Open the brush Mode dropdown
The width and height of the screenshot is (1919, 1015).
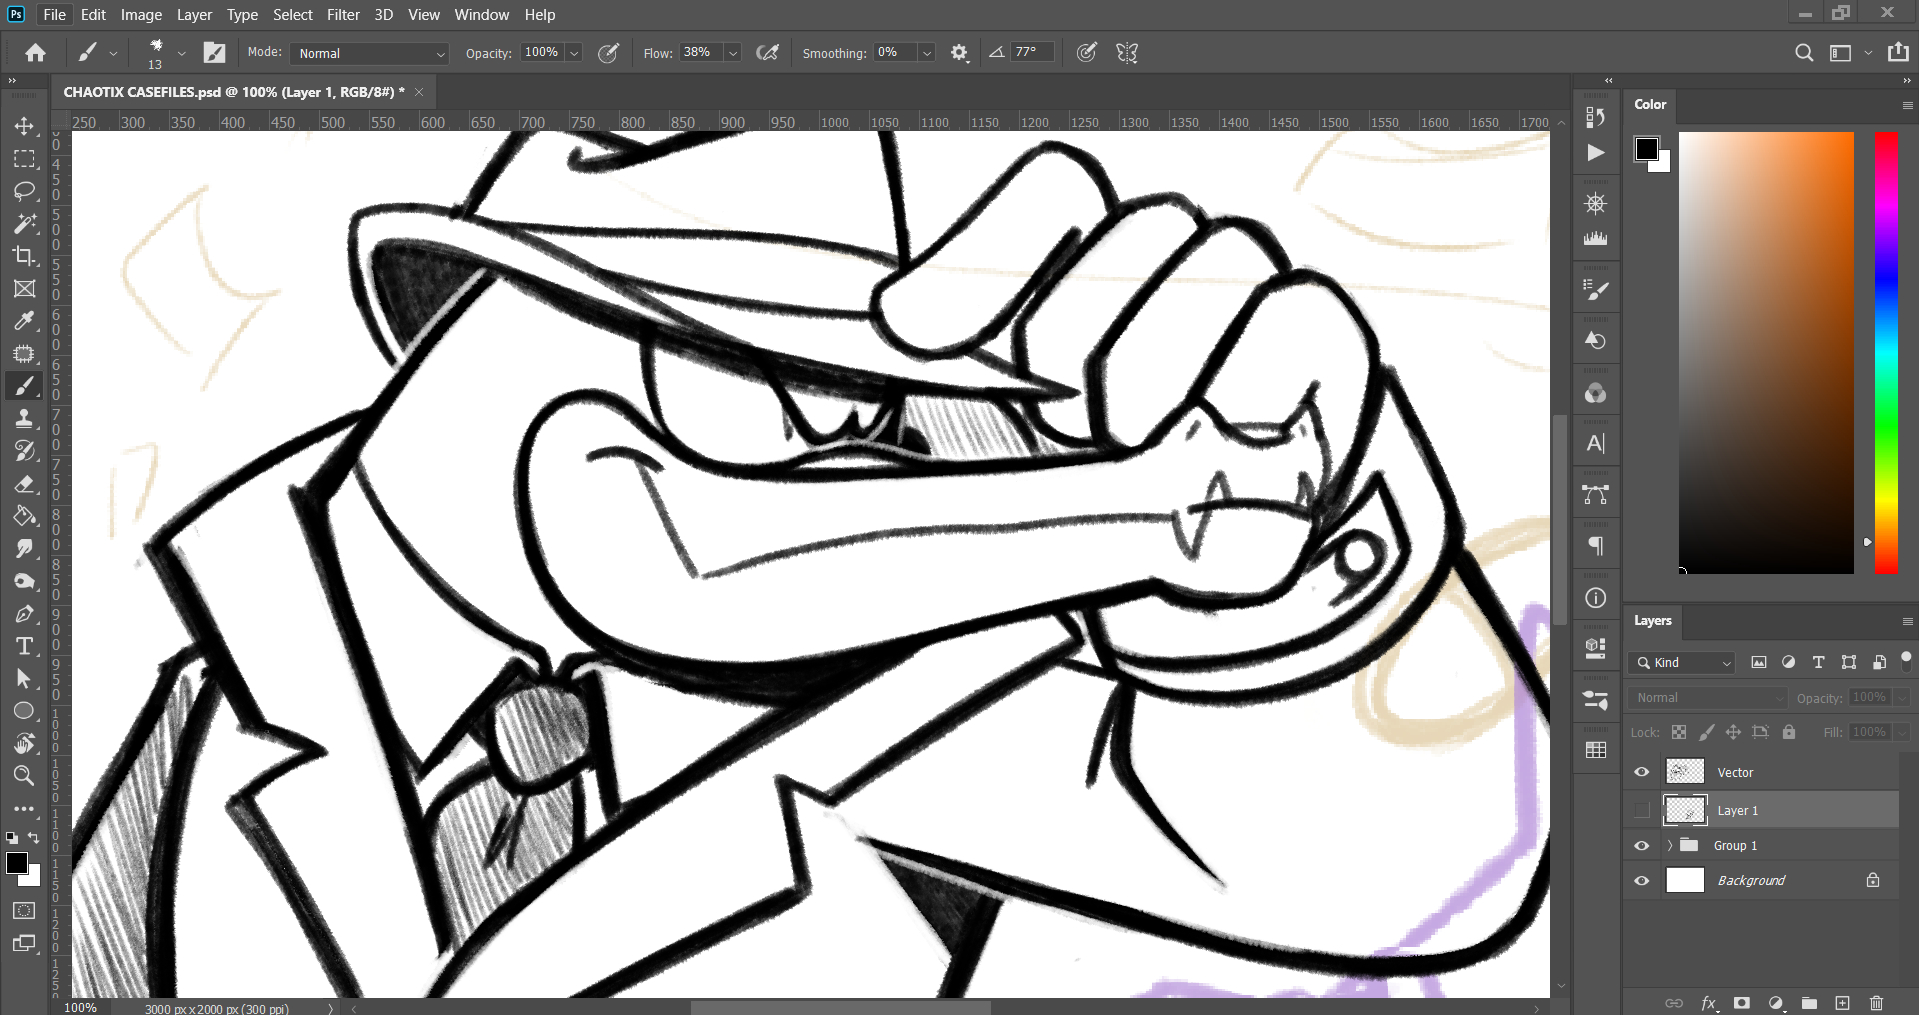pos(370,54)
